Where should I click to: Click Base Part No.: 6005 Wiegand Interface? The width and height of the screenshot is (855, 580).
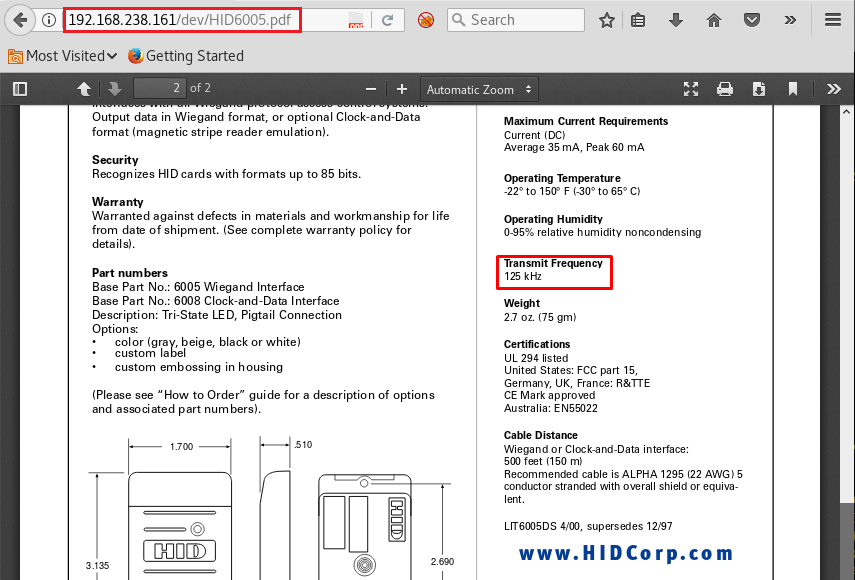[x=198, y=287]
